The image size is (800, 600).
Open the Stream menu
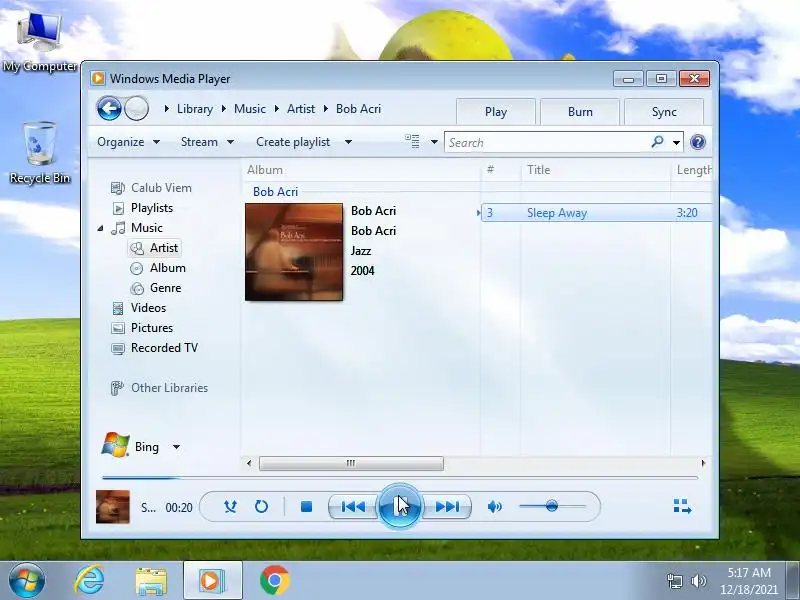pos(207,142)
